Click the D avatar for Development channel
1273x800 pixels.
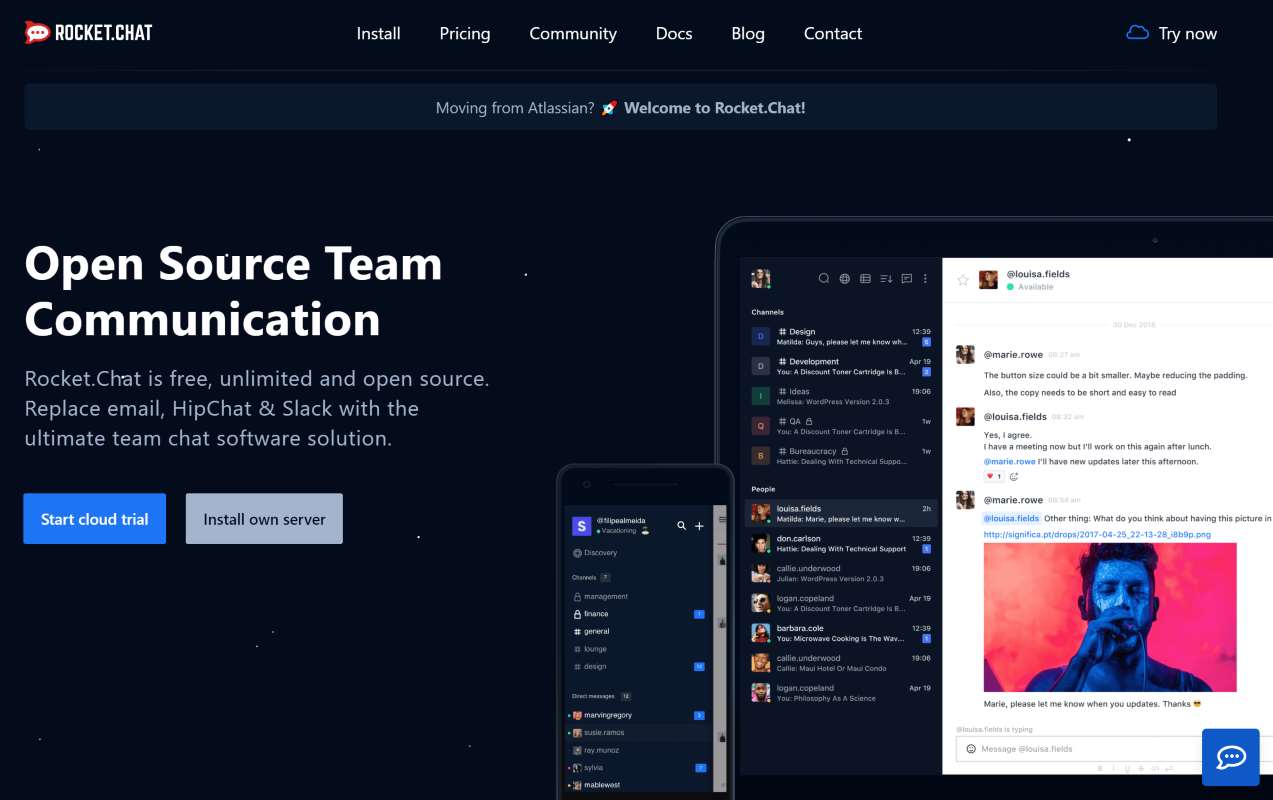coord(761,366)
